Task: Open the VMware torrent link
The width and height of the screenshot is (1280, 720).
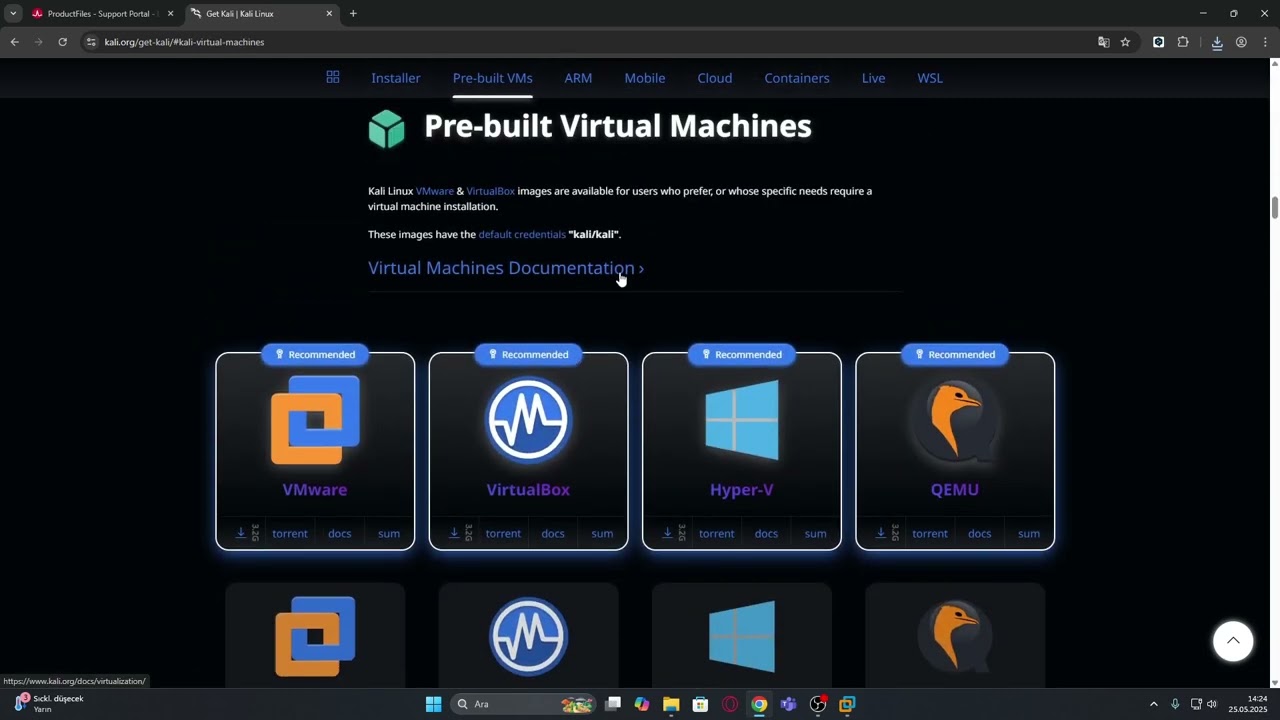Action: [x=290, y=533]
